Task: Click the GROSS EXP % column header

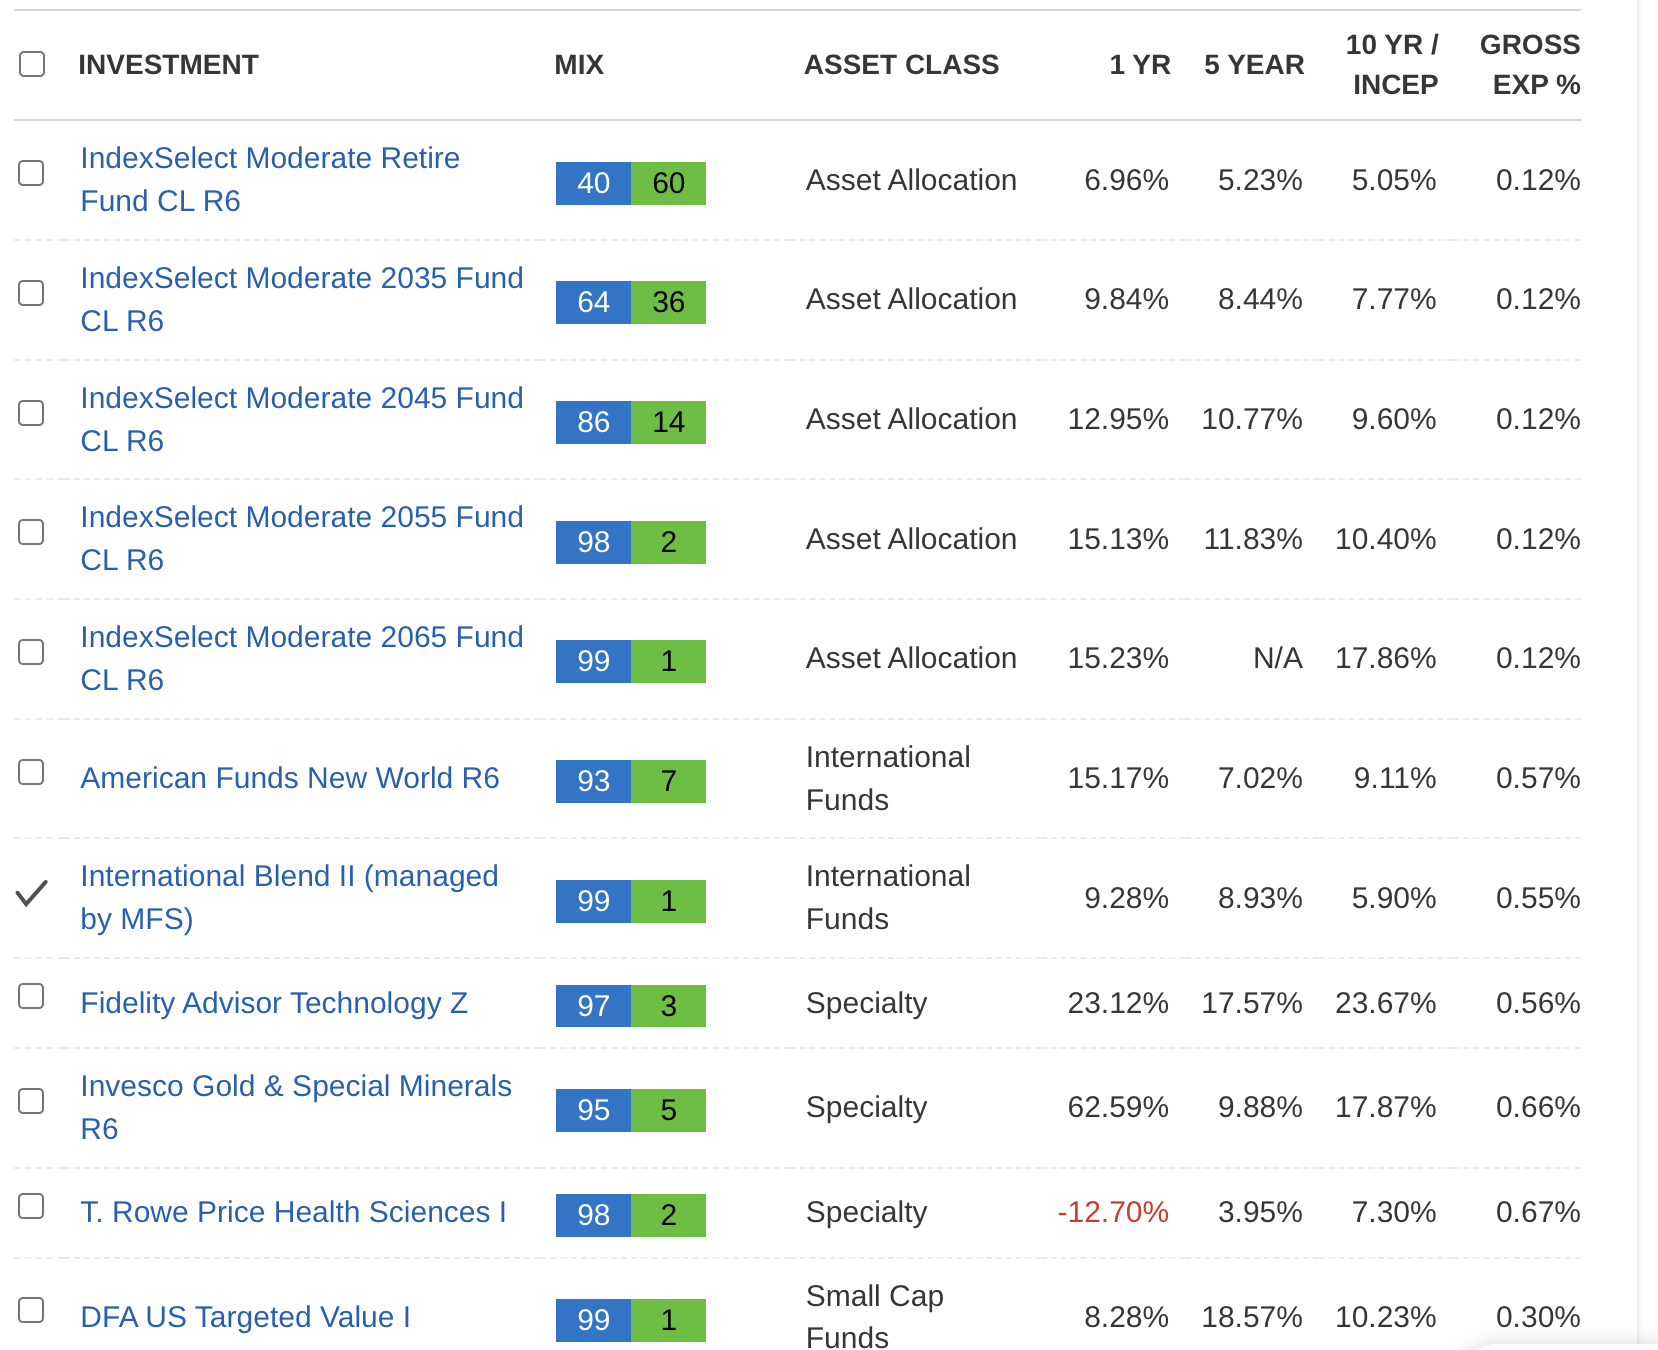Action: click(1530, 65)
